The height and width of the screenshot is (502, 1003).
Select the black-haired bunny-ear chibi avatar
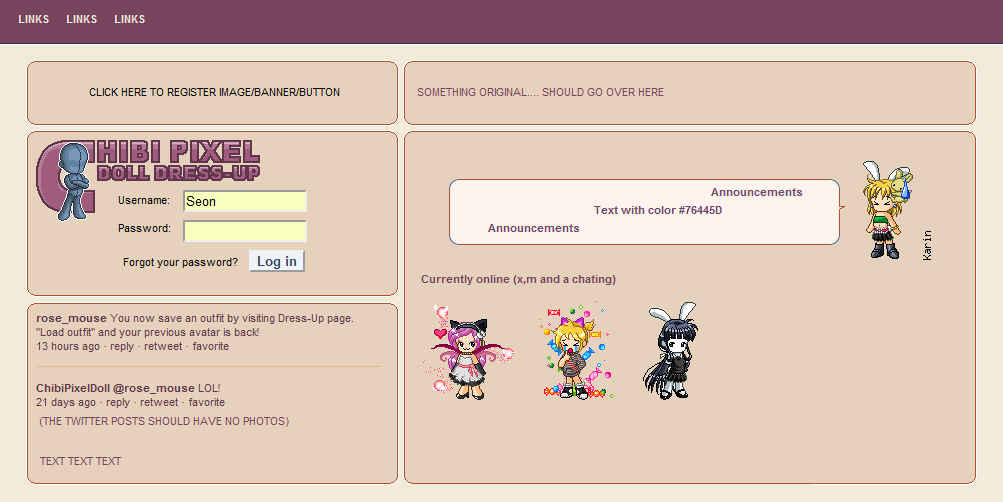tap(670, 351)
